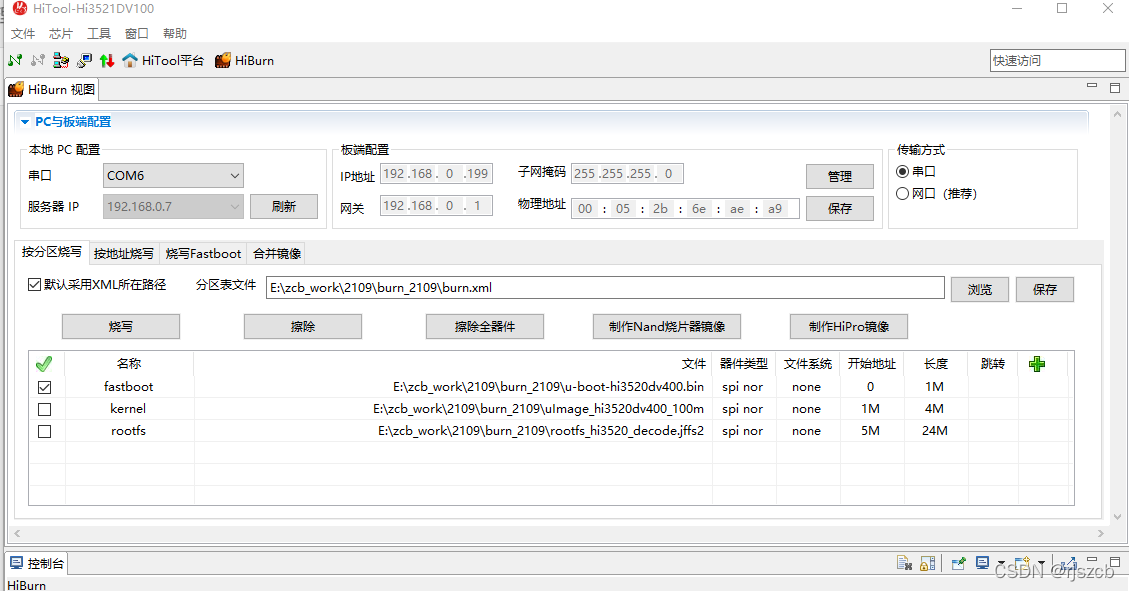Viewport: 1129px width, 591px height.
Task: Click the green-red transfer arrows icon
Action: coord(107,60)
